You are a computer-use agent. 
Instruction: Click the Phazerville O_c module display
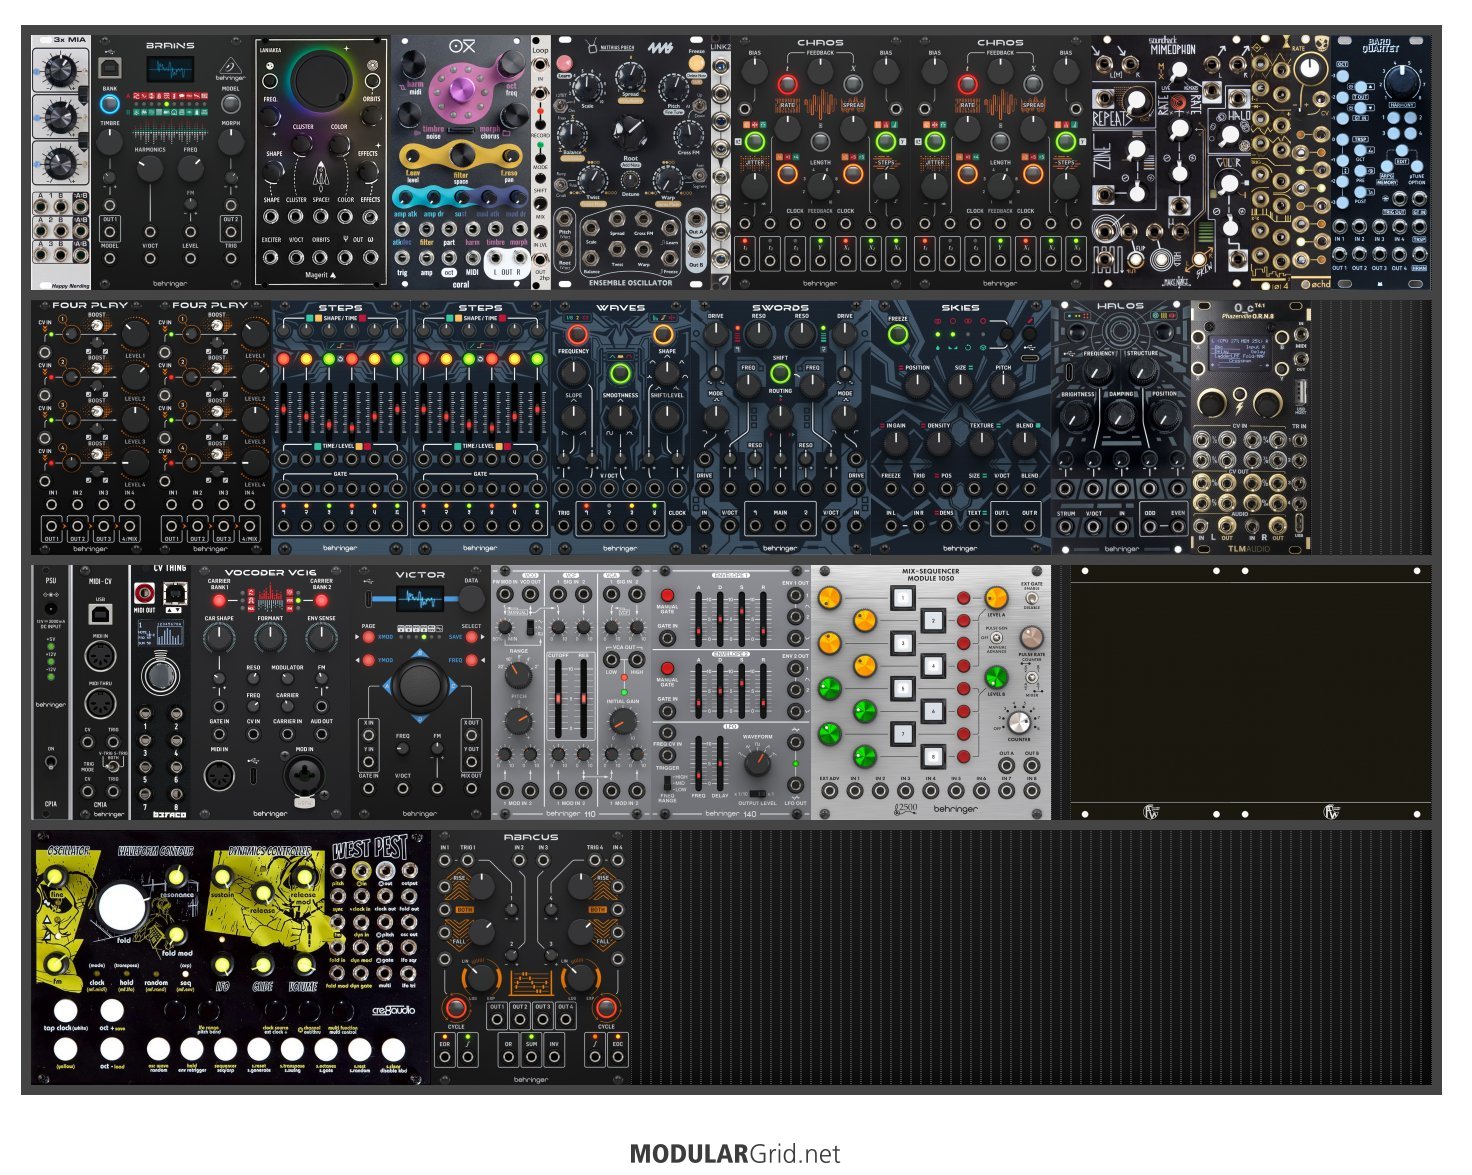point(1241,353)
